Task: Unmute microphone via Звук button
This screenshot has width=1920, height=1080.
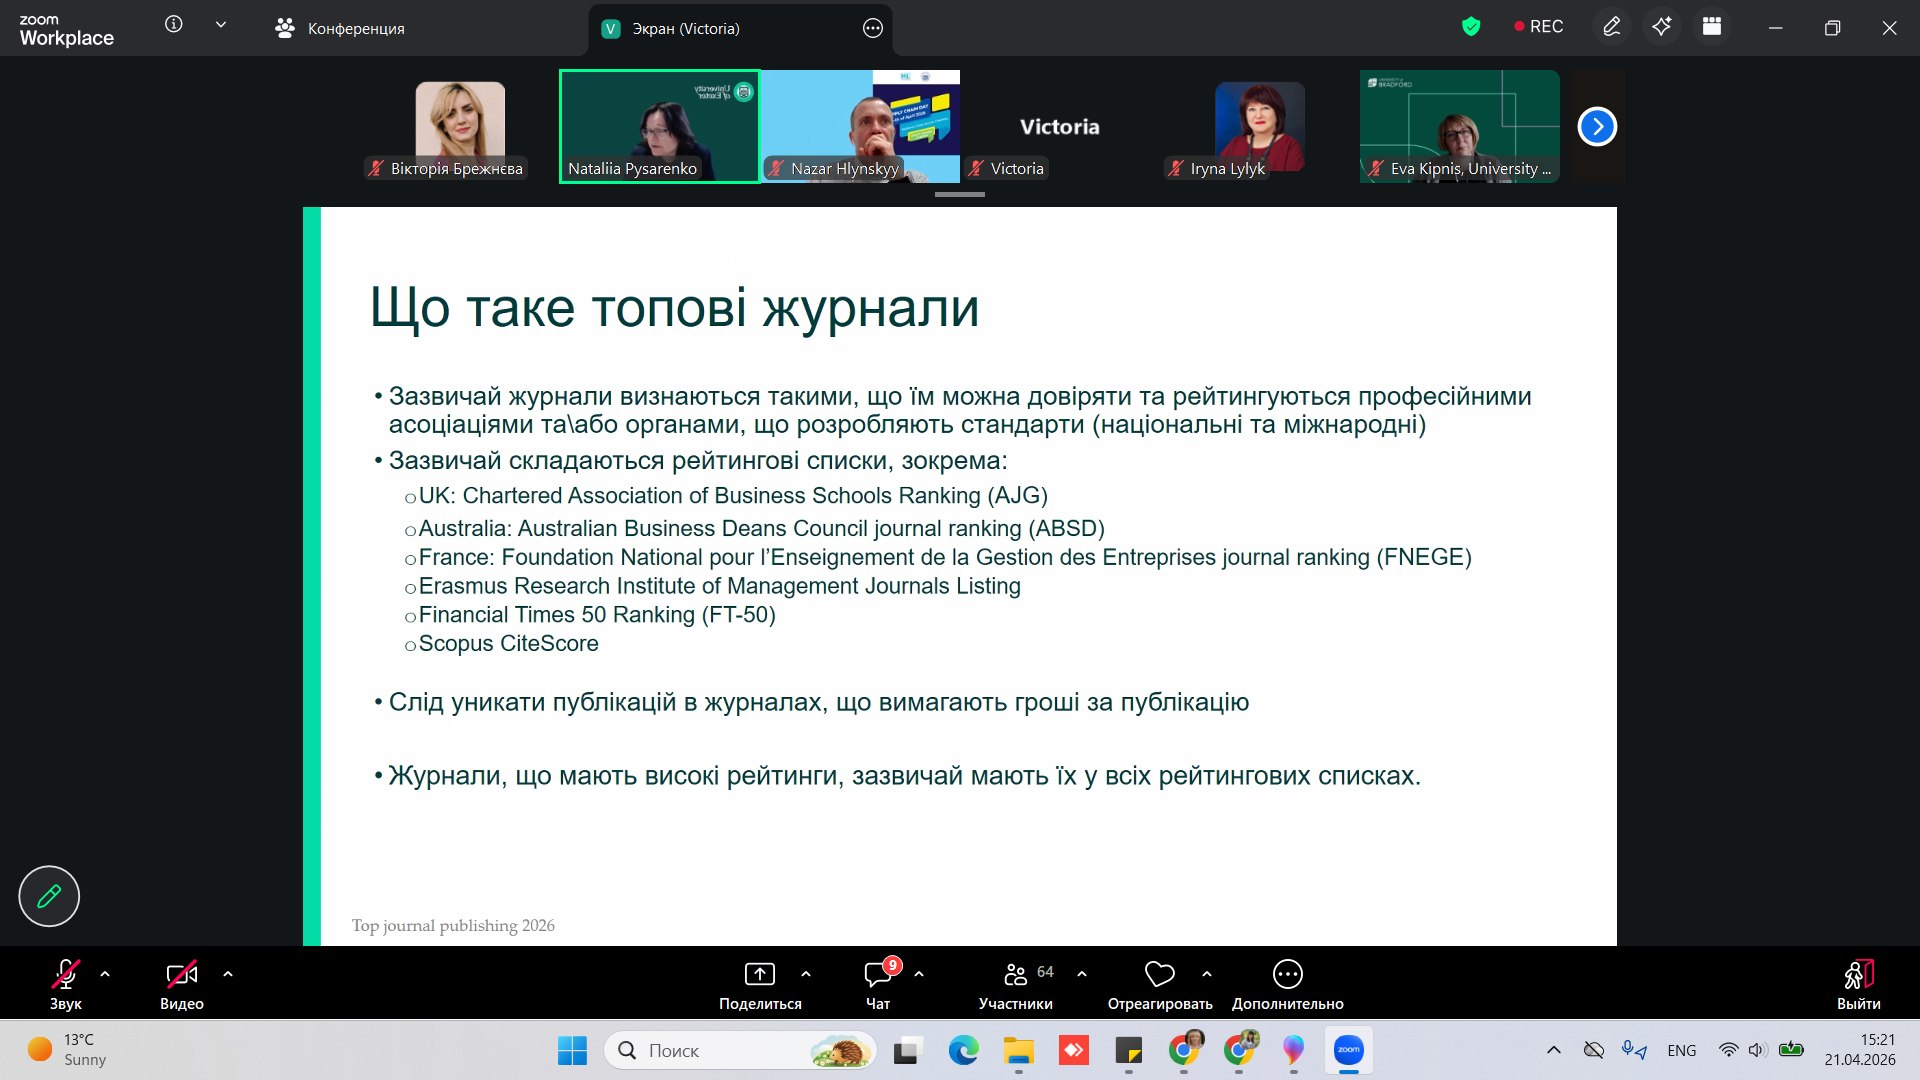Action: [x=65, y=974]
